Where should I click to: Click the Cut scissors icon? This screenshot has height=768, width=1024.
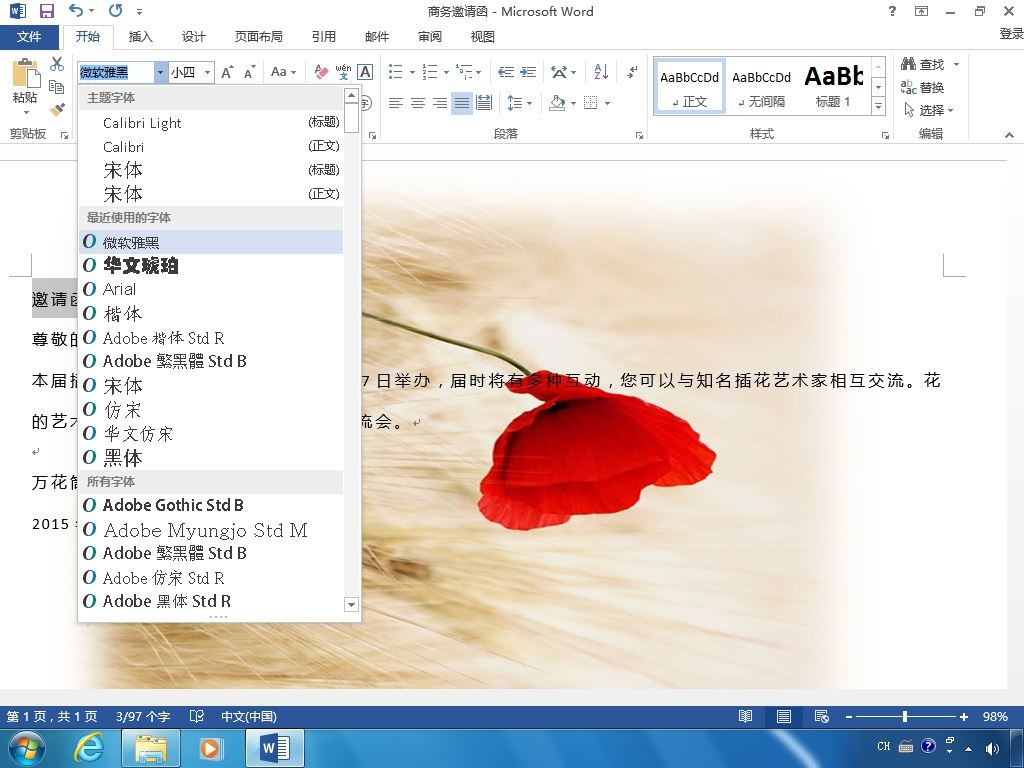(x=57, y=64)
